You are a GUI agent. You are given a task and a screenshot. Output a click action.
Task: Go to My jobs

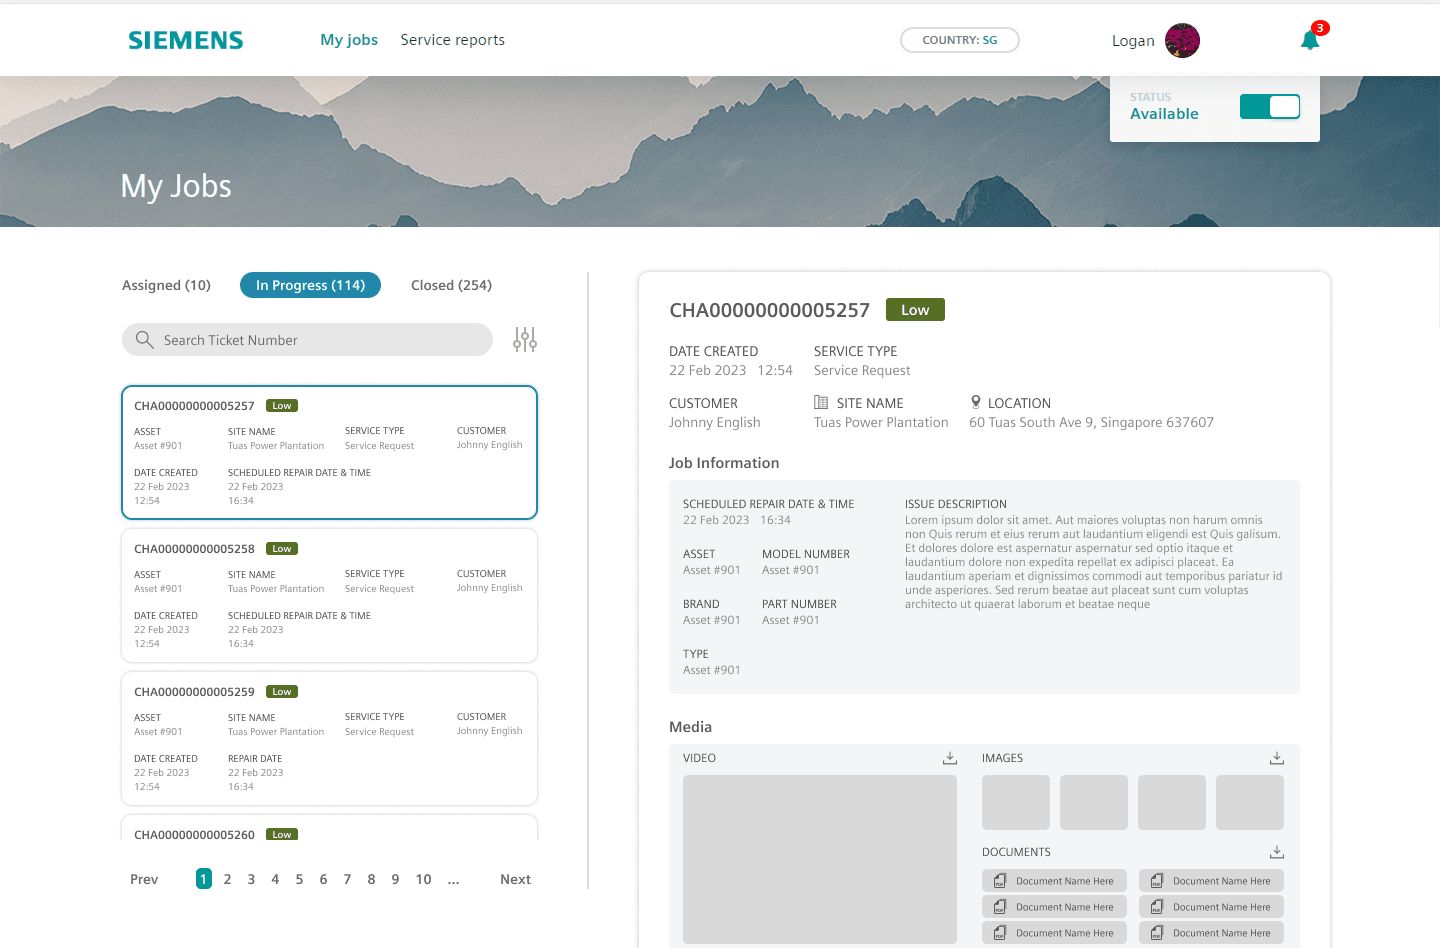click(349, 40)
